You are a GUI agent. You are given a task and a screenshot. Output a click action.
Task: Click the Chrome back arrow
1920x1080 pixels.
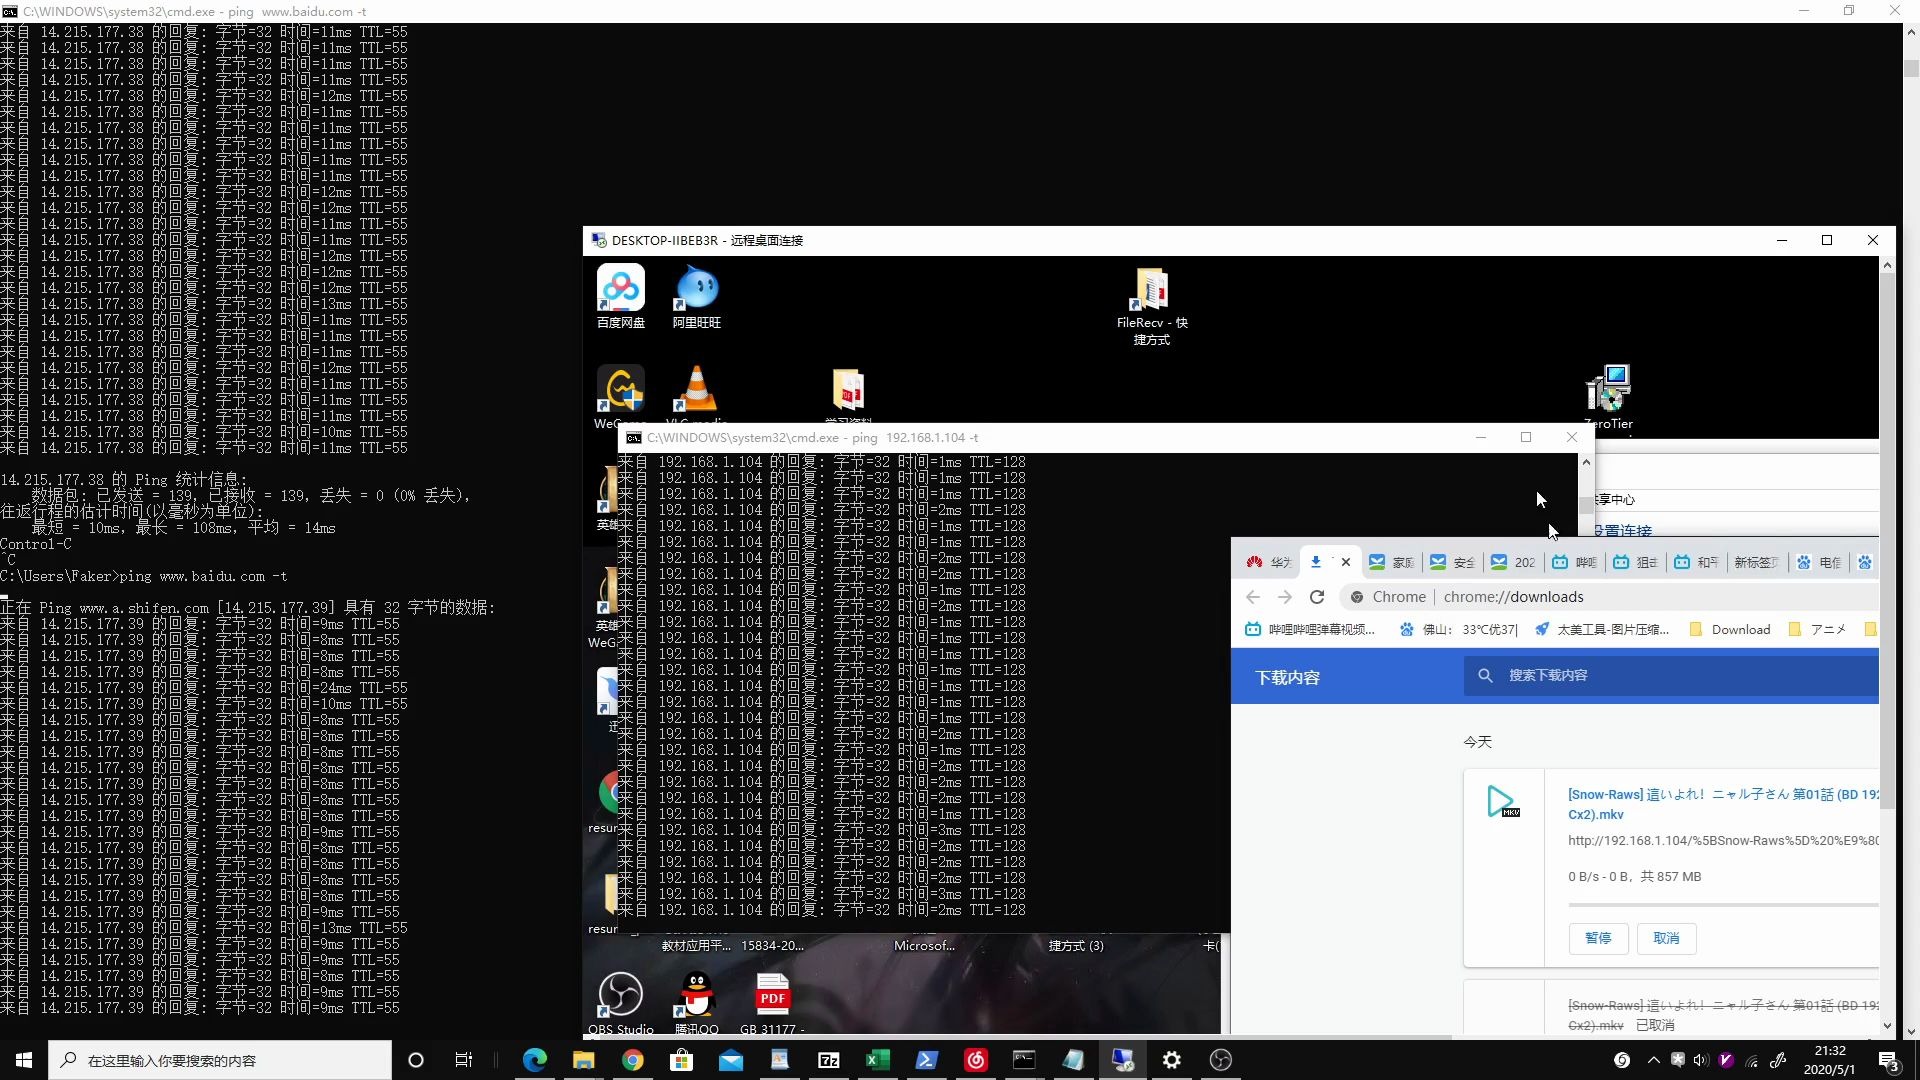(1253, 597)
